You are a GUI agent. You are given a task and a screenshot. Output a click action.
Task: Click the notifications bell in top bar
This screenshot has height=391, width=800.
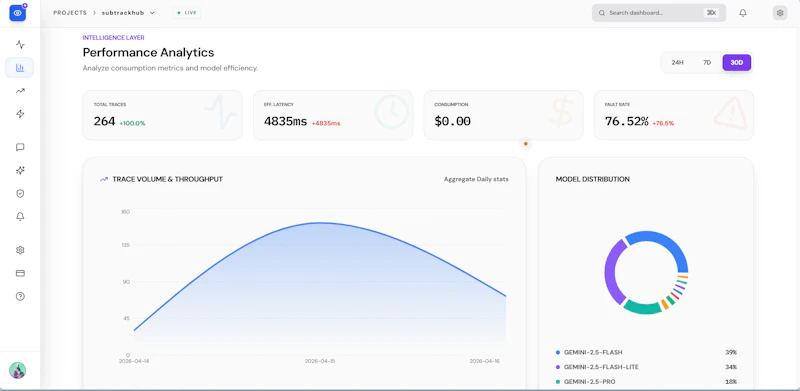pos(743,13)
